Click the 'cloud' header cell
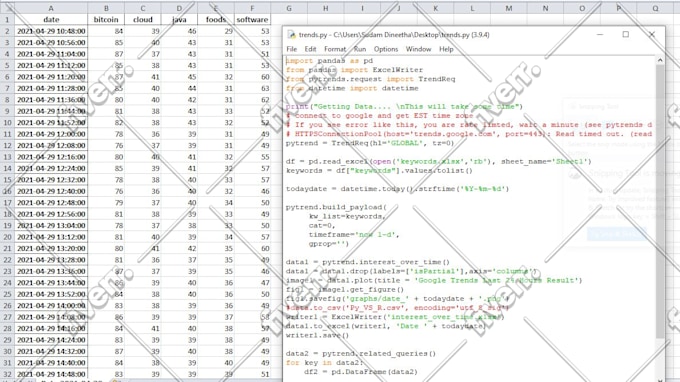 click(x=143, y=20)
